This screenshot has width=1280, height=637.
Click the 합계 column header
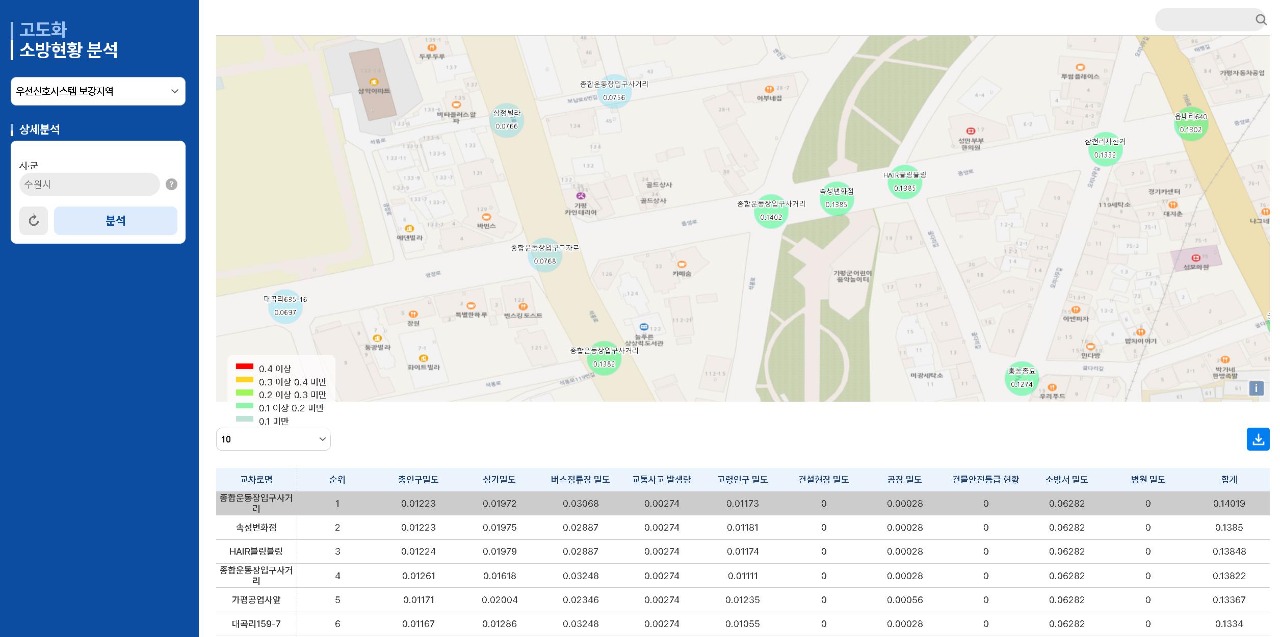point(1229,479)
